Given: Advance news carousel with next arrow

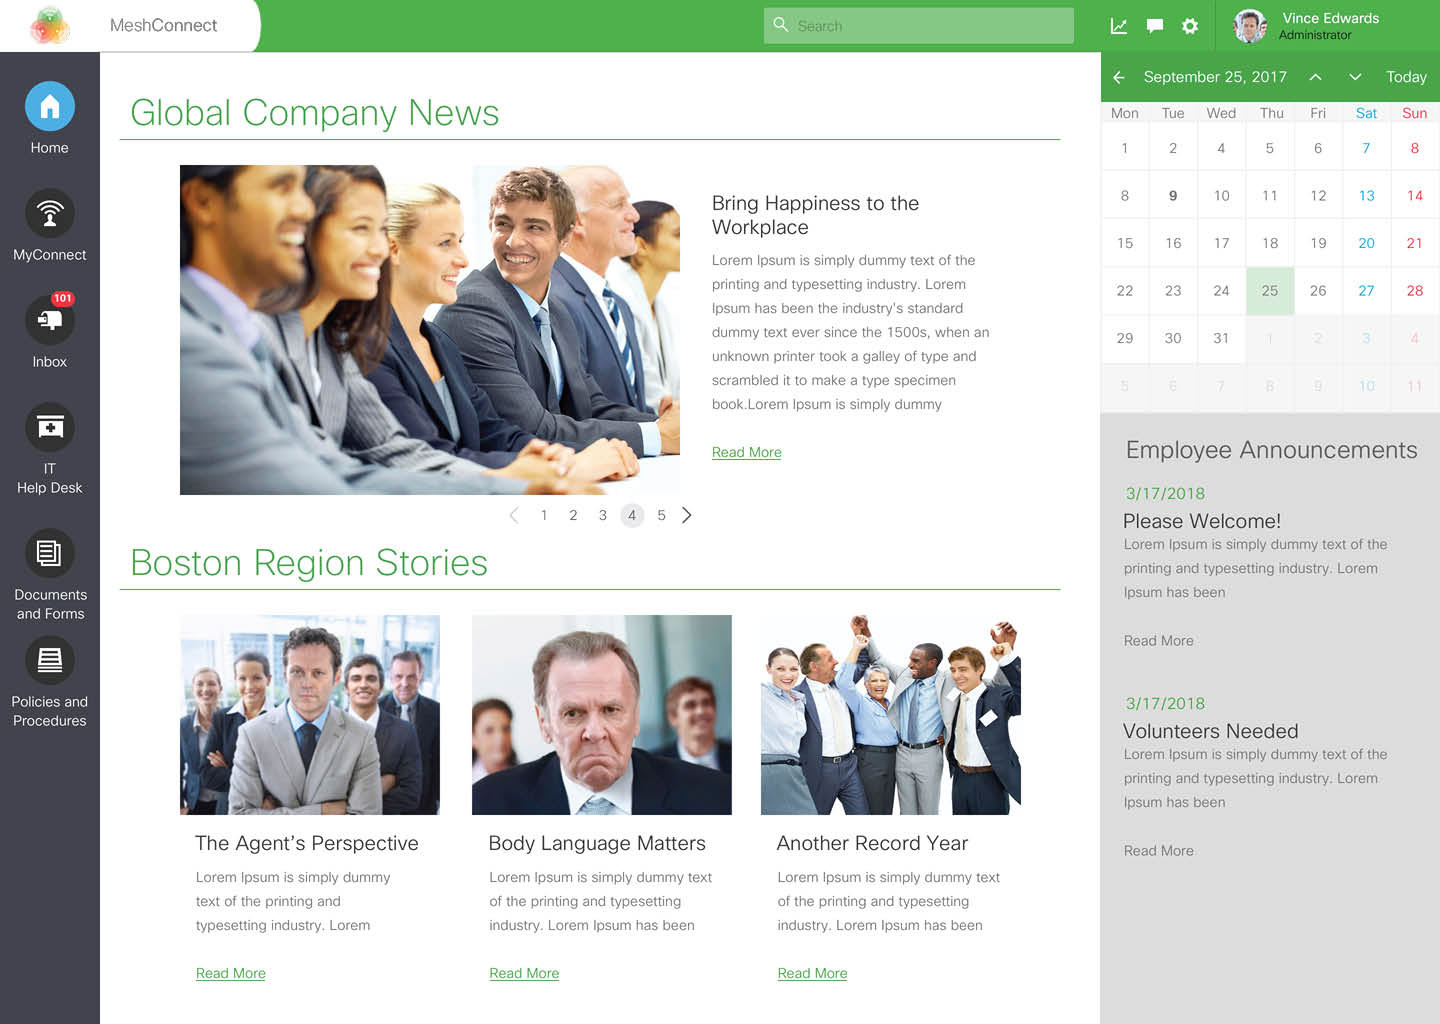Looking at the screenshot, I should pos(687,515).
